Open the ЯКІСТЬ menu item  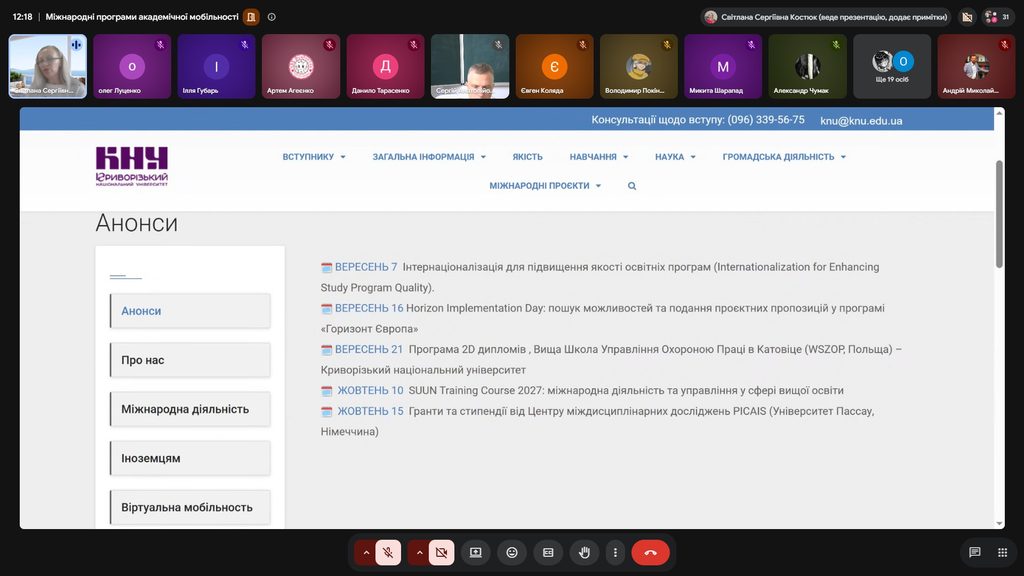tap(527, 157)
